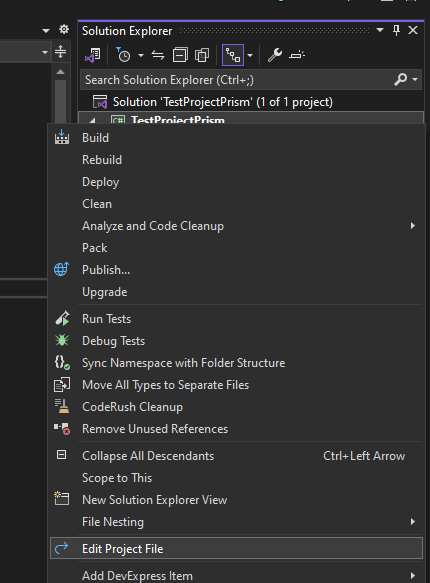Viewport: 430px width, 583px height.
Task: Click the Switch Views icon in Solution Explorer toolbar
Action: [x=93, y=55]
